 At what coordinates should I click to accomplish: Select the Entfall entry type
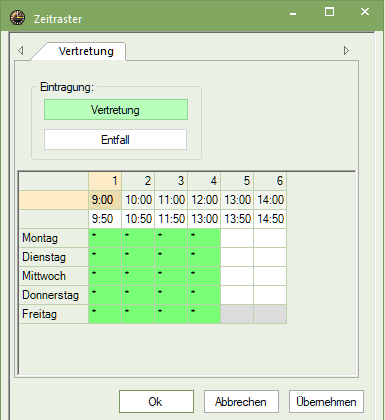tap(115, 140)
